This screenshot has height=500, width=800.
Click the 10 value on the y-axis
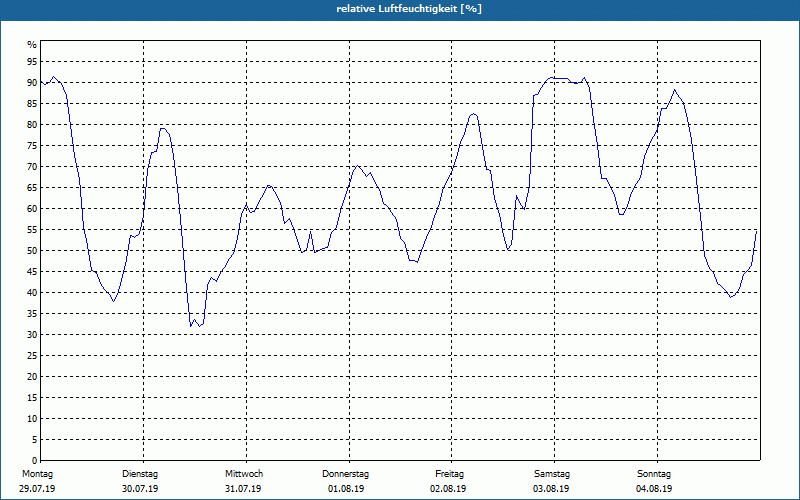[32, 418]
